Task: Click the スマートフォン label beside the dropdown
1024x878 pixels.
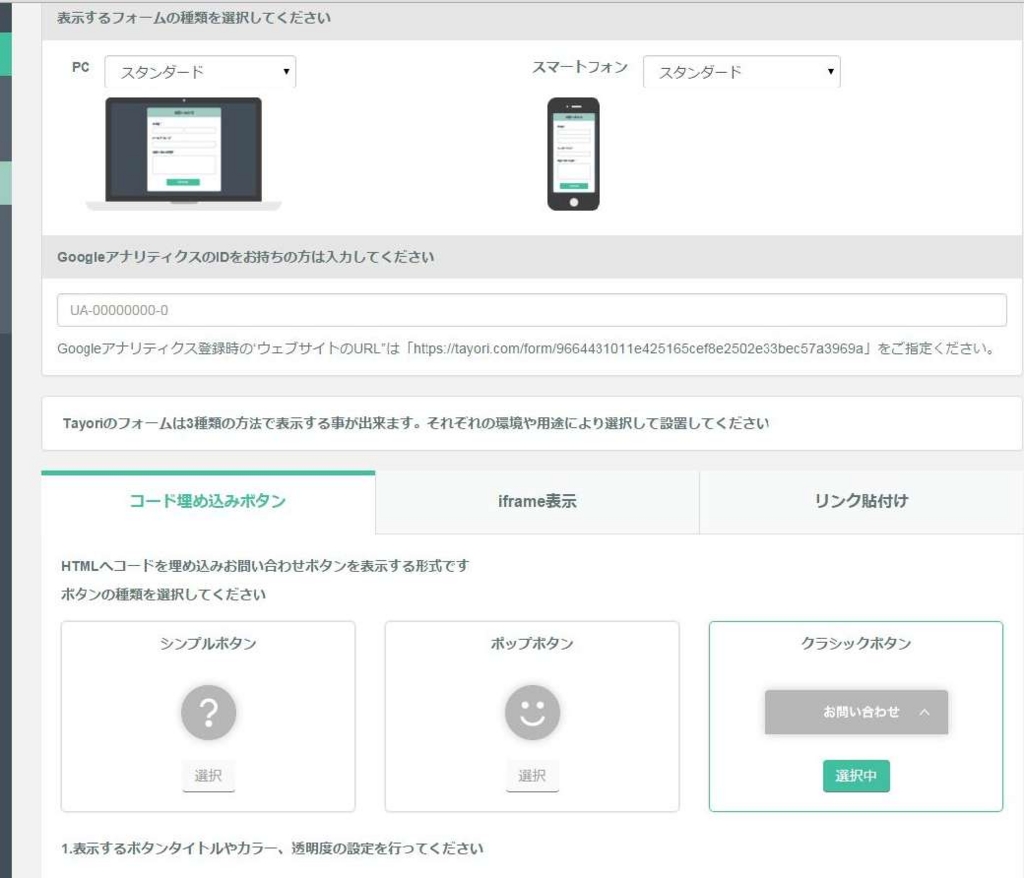Action: tap(580, 67)
